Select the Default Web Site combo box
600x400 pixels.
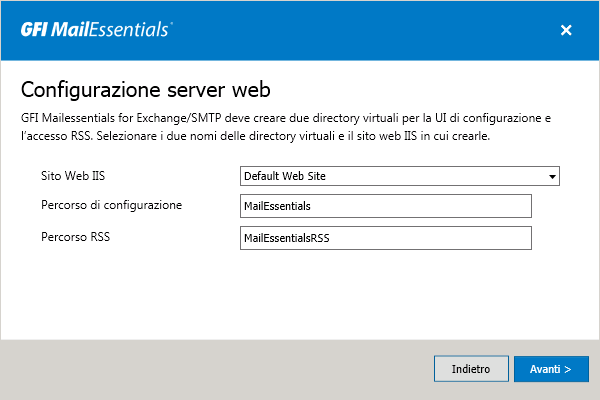point(400,176)
